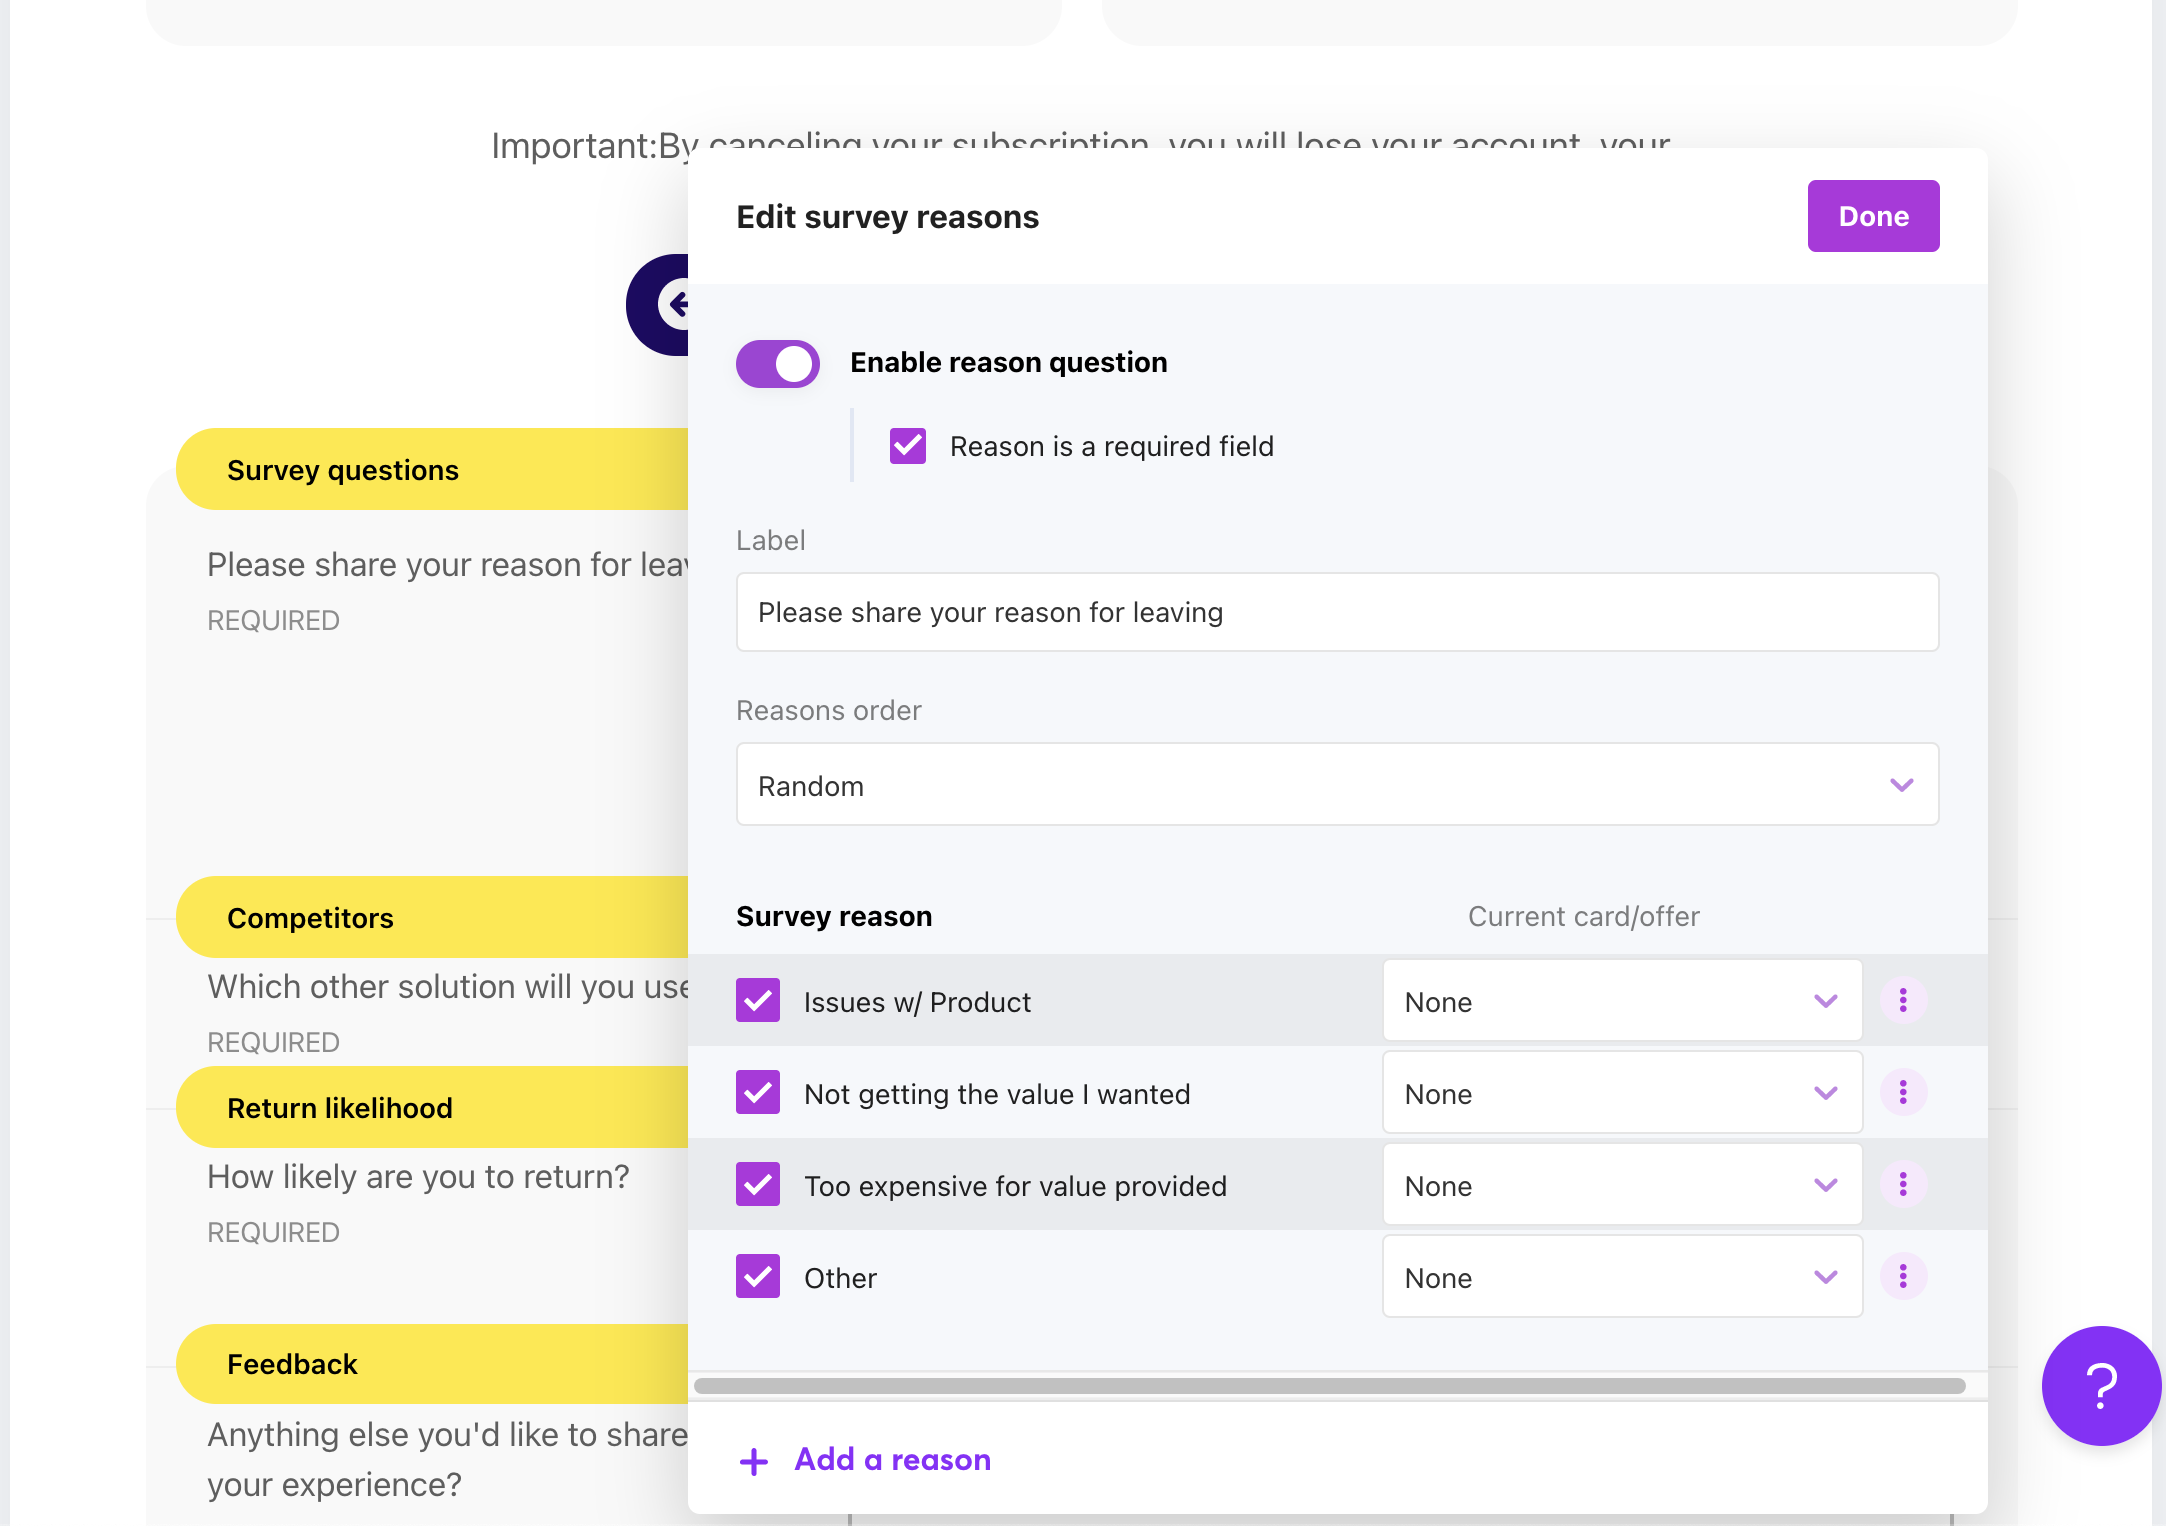The height and width of the screenshot is (1526, 2166).
Task: Expand offer dropdown for Issues w/ Product
Action: [1622, 1001]
